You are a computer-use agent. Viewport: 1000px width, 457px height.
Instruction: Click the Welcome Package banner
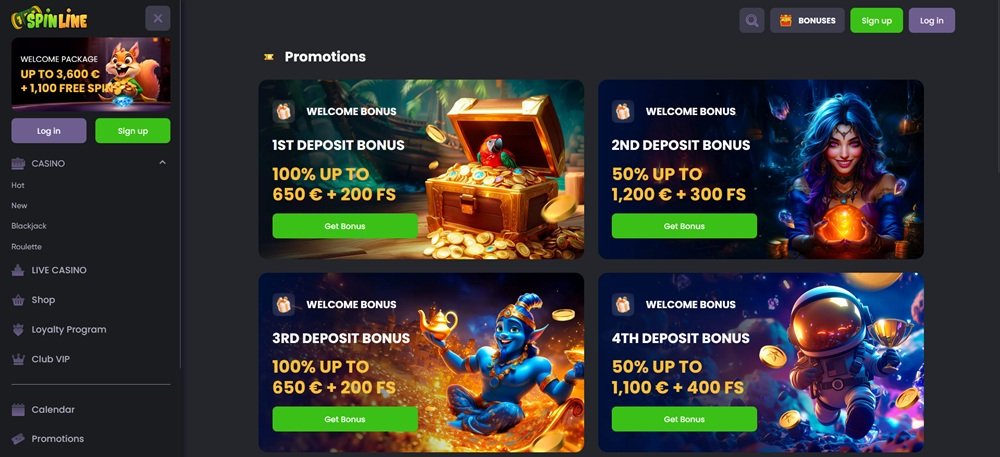91,75
